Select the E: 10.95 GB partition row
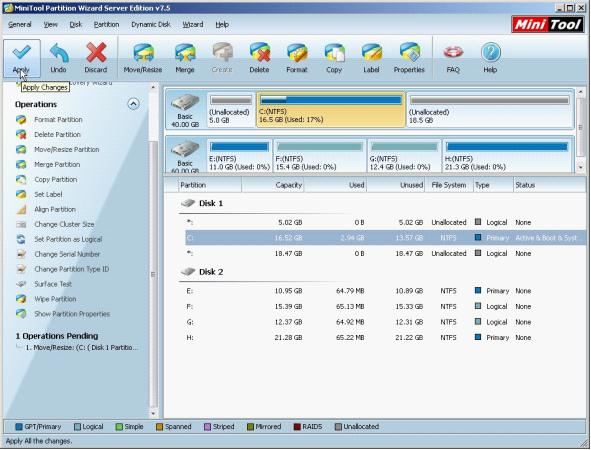This screenshot has height=450, width=591. point(385,291)
